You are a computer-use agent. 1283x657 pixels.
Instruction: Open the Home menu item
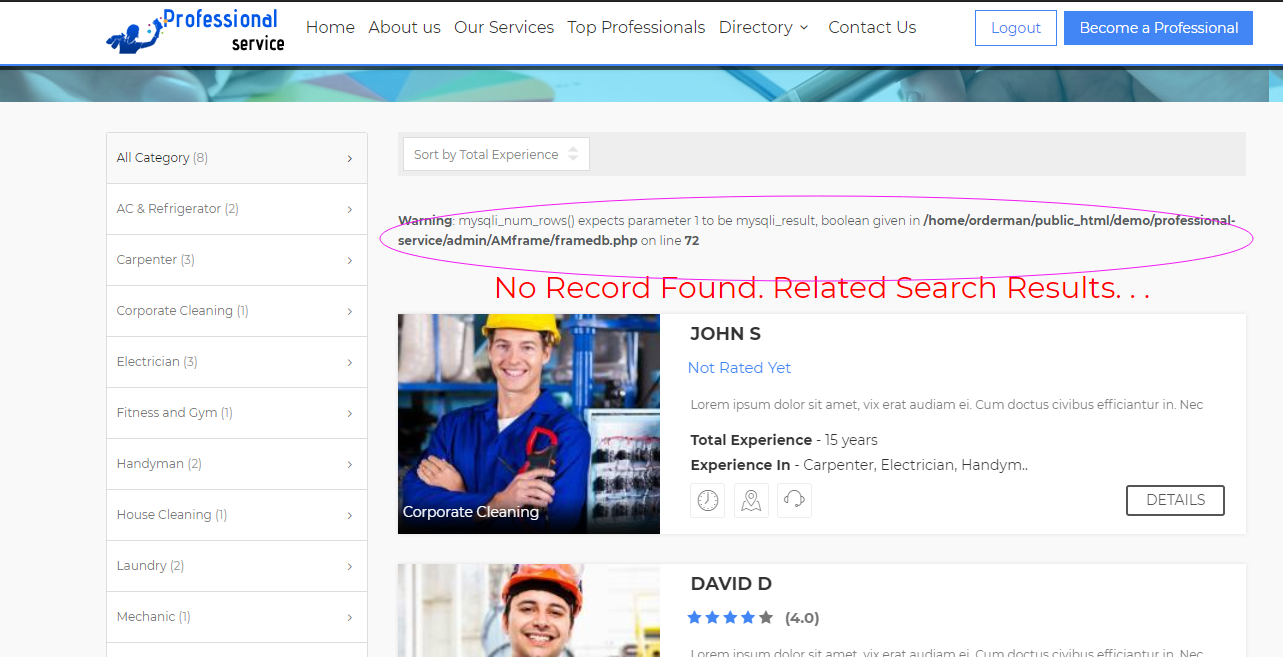point(330,27)
